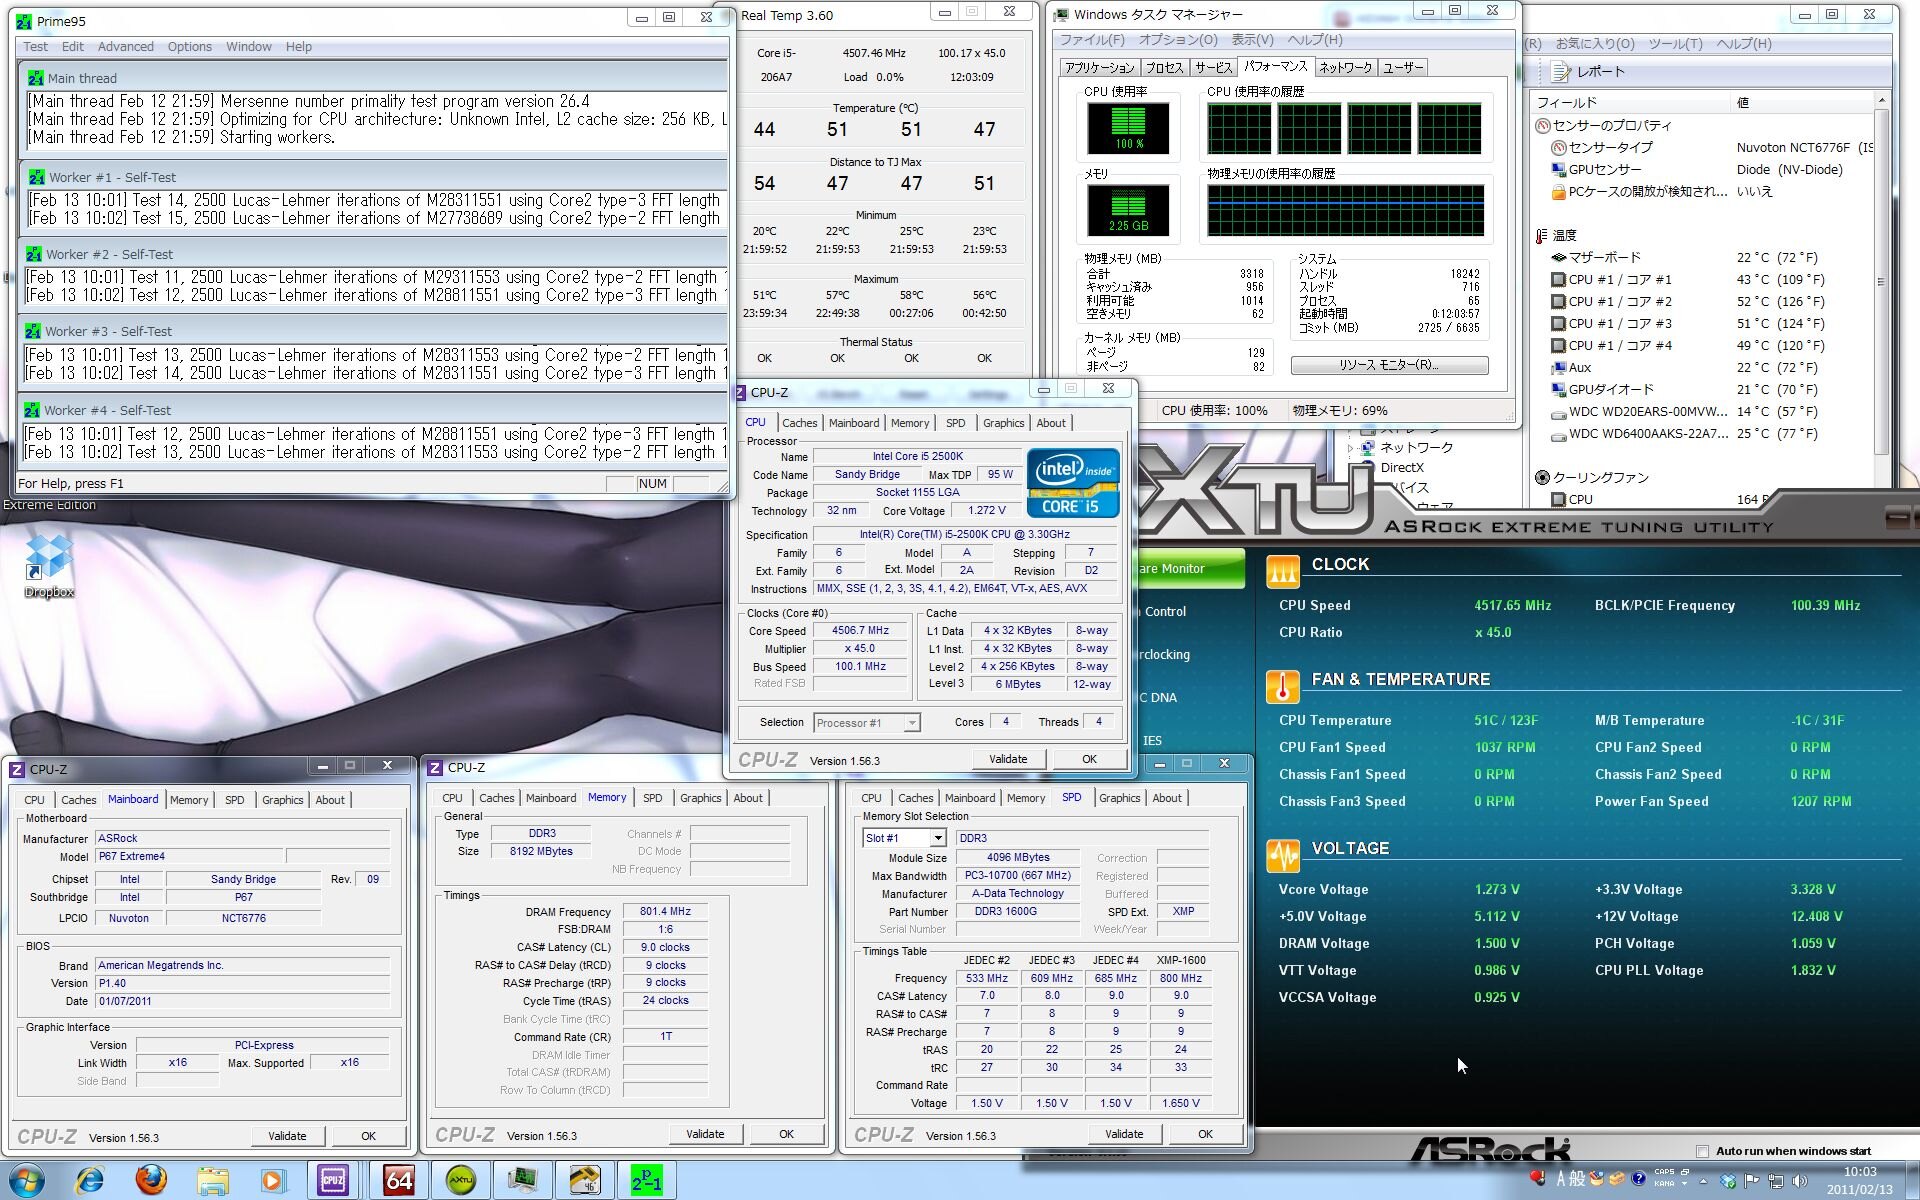Enable Auto run when windows start checkbox
This screenshot has height=1200, width=1920.
pyautogui.click(x=1702, y=1151)
